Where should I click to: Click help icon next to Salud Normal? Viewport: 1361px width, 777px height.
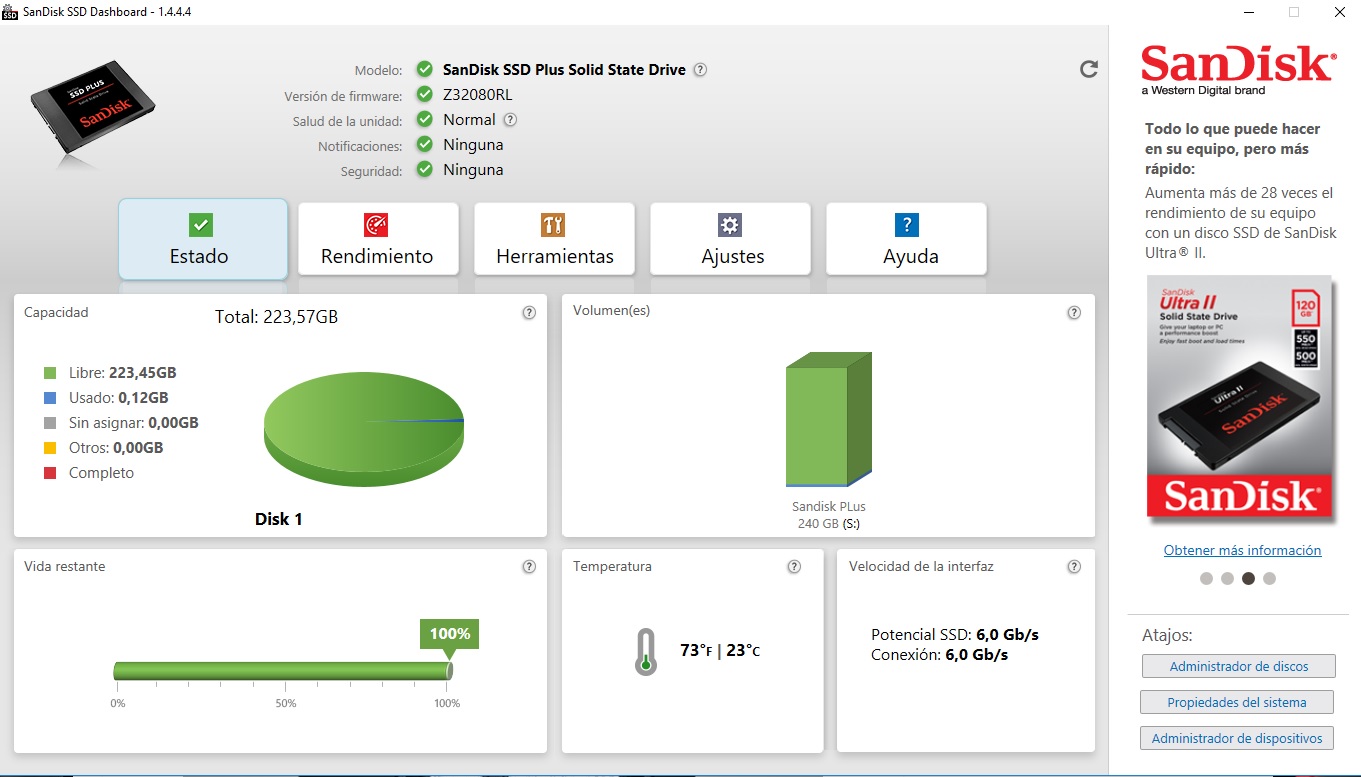pos(510,120)
